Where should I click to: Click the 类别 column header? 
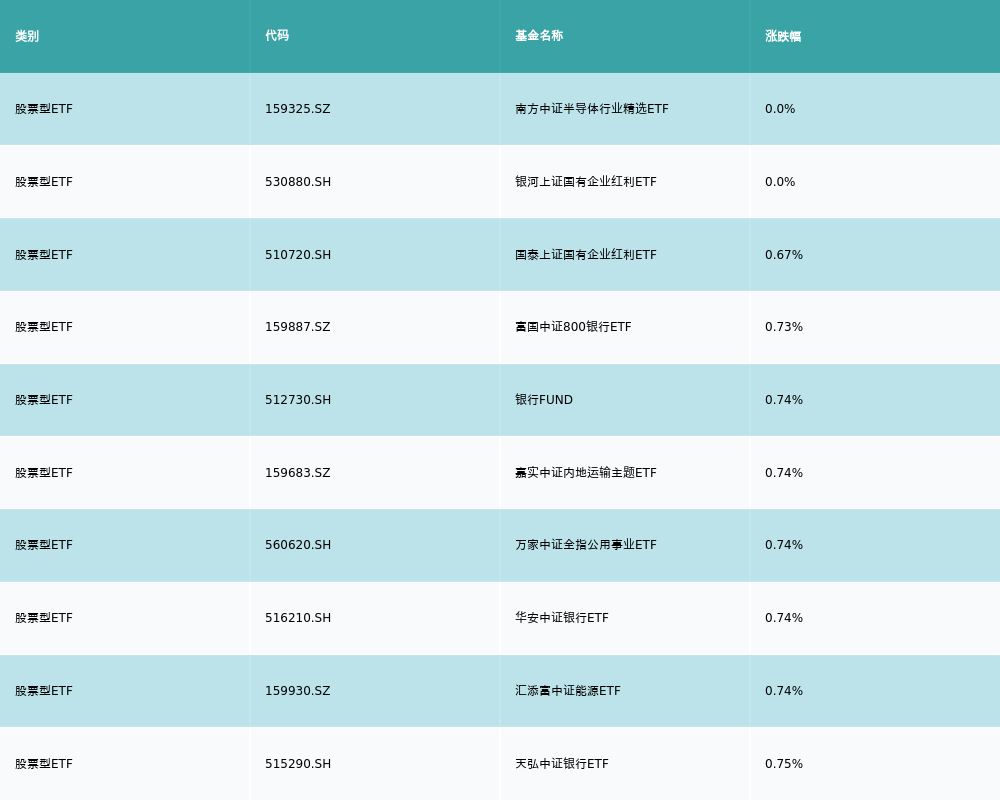coord(27,36)
